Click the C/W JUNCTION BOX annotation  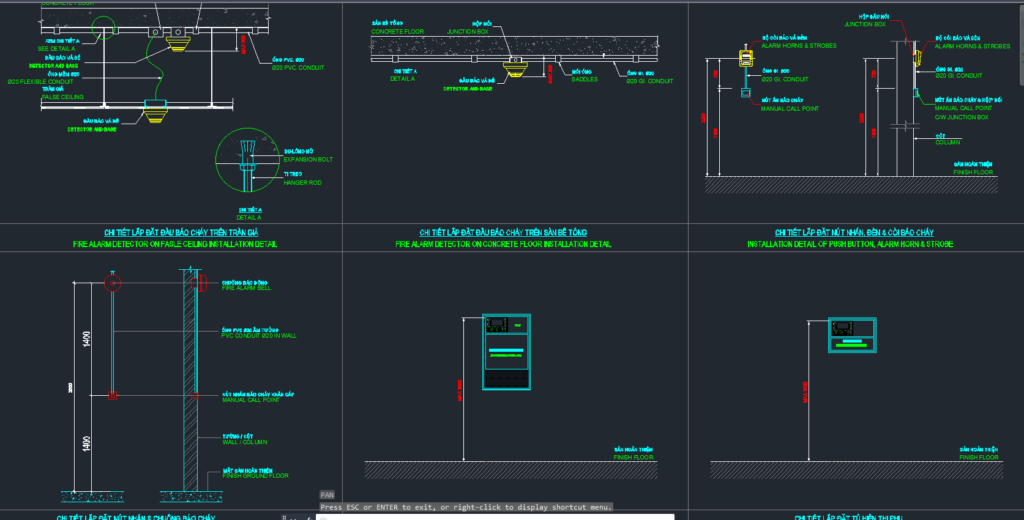[x=961, y=118]
